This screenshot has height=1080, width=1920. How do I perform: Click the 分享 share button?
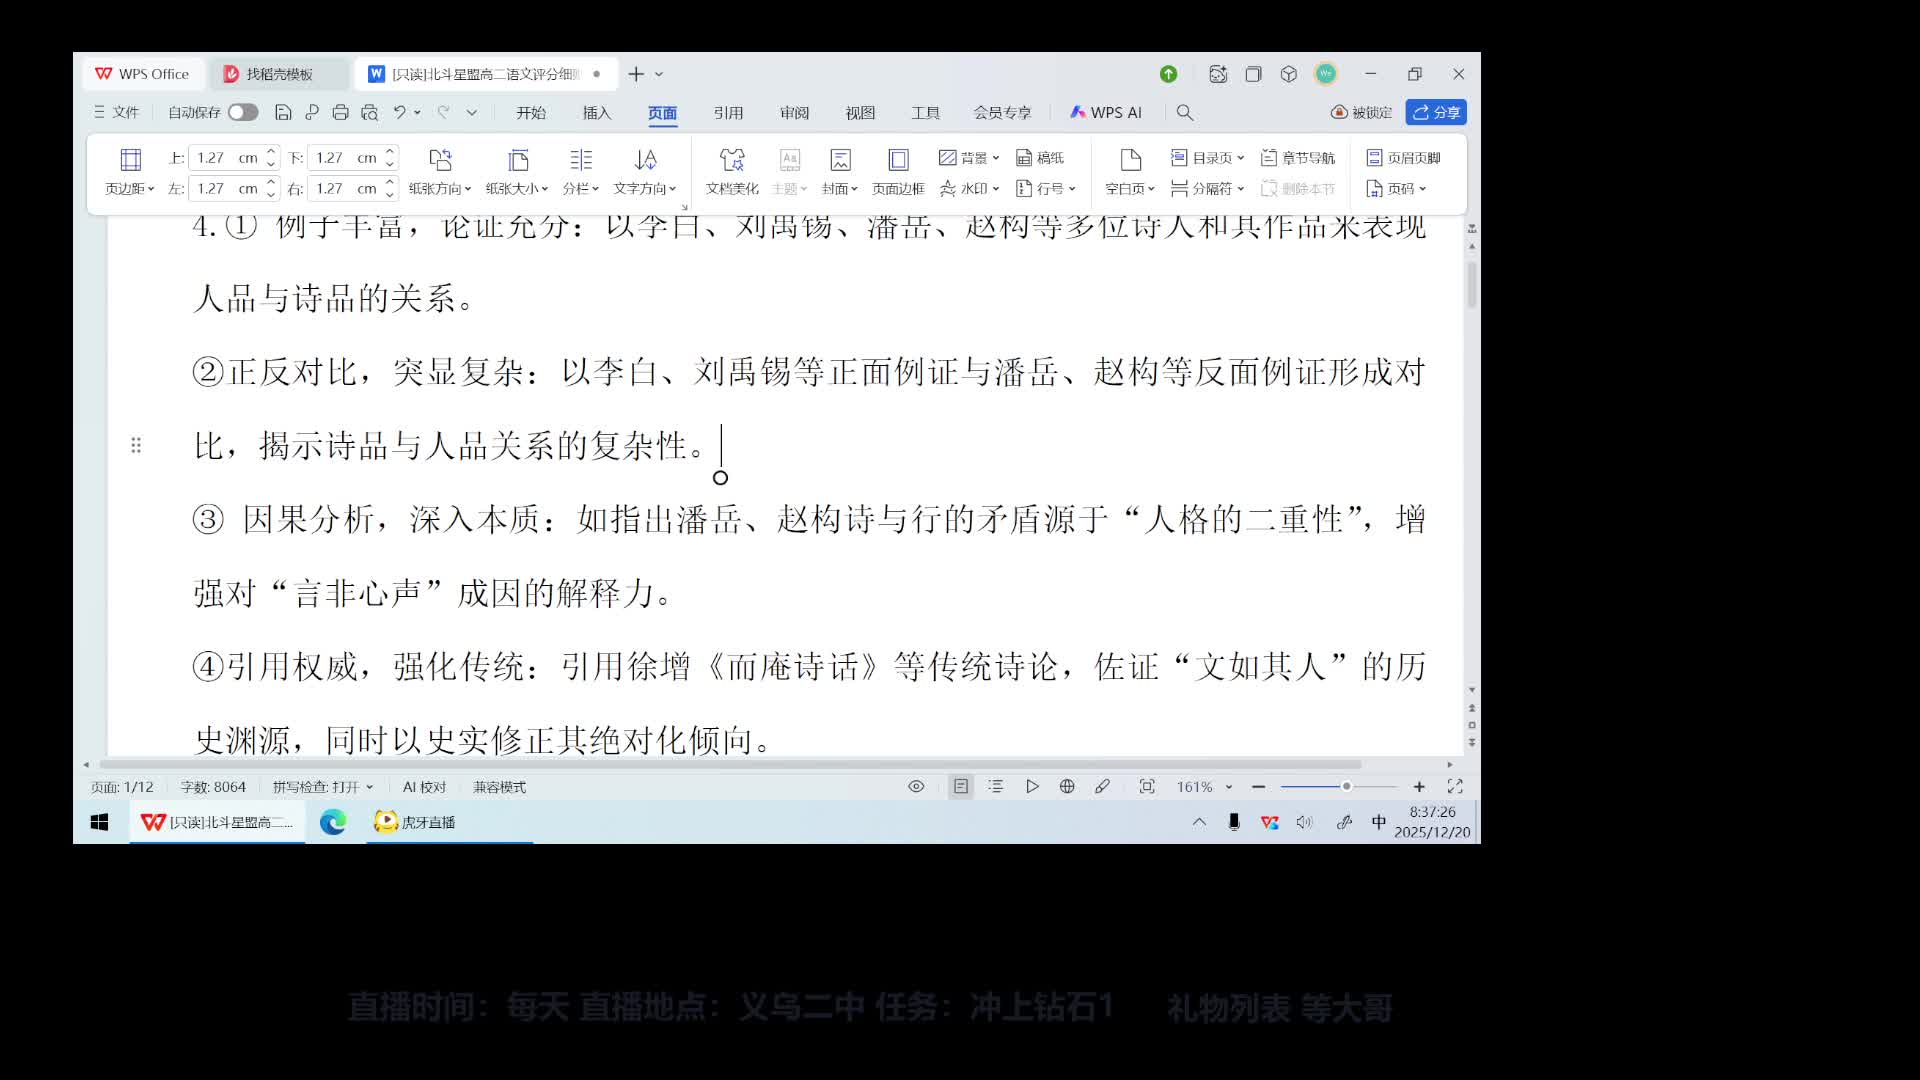coord(1436,112)
